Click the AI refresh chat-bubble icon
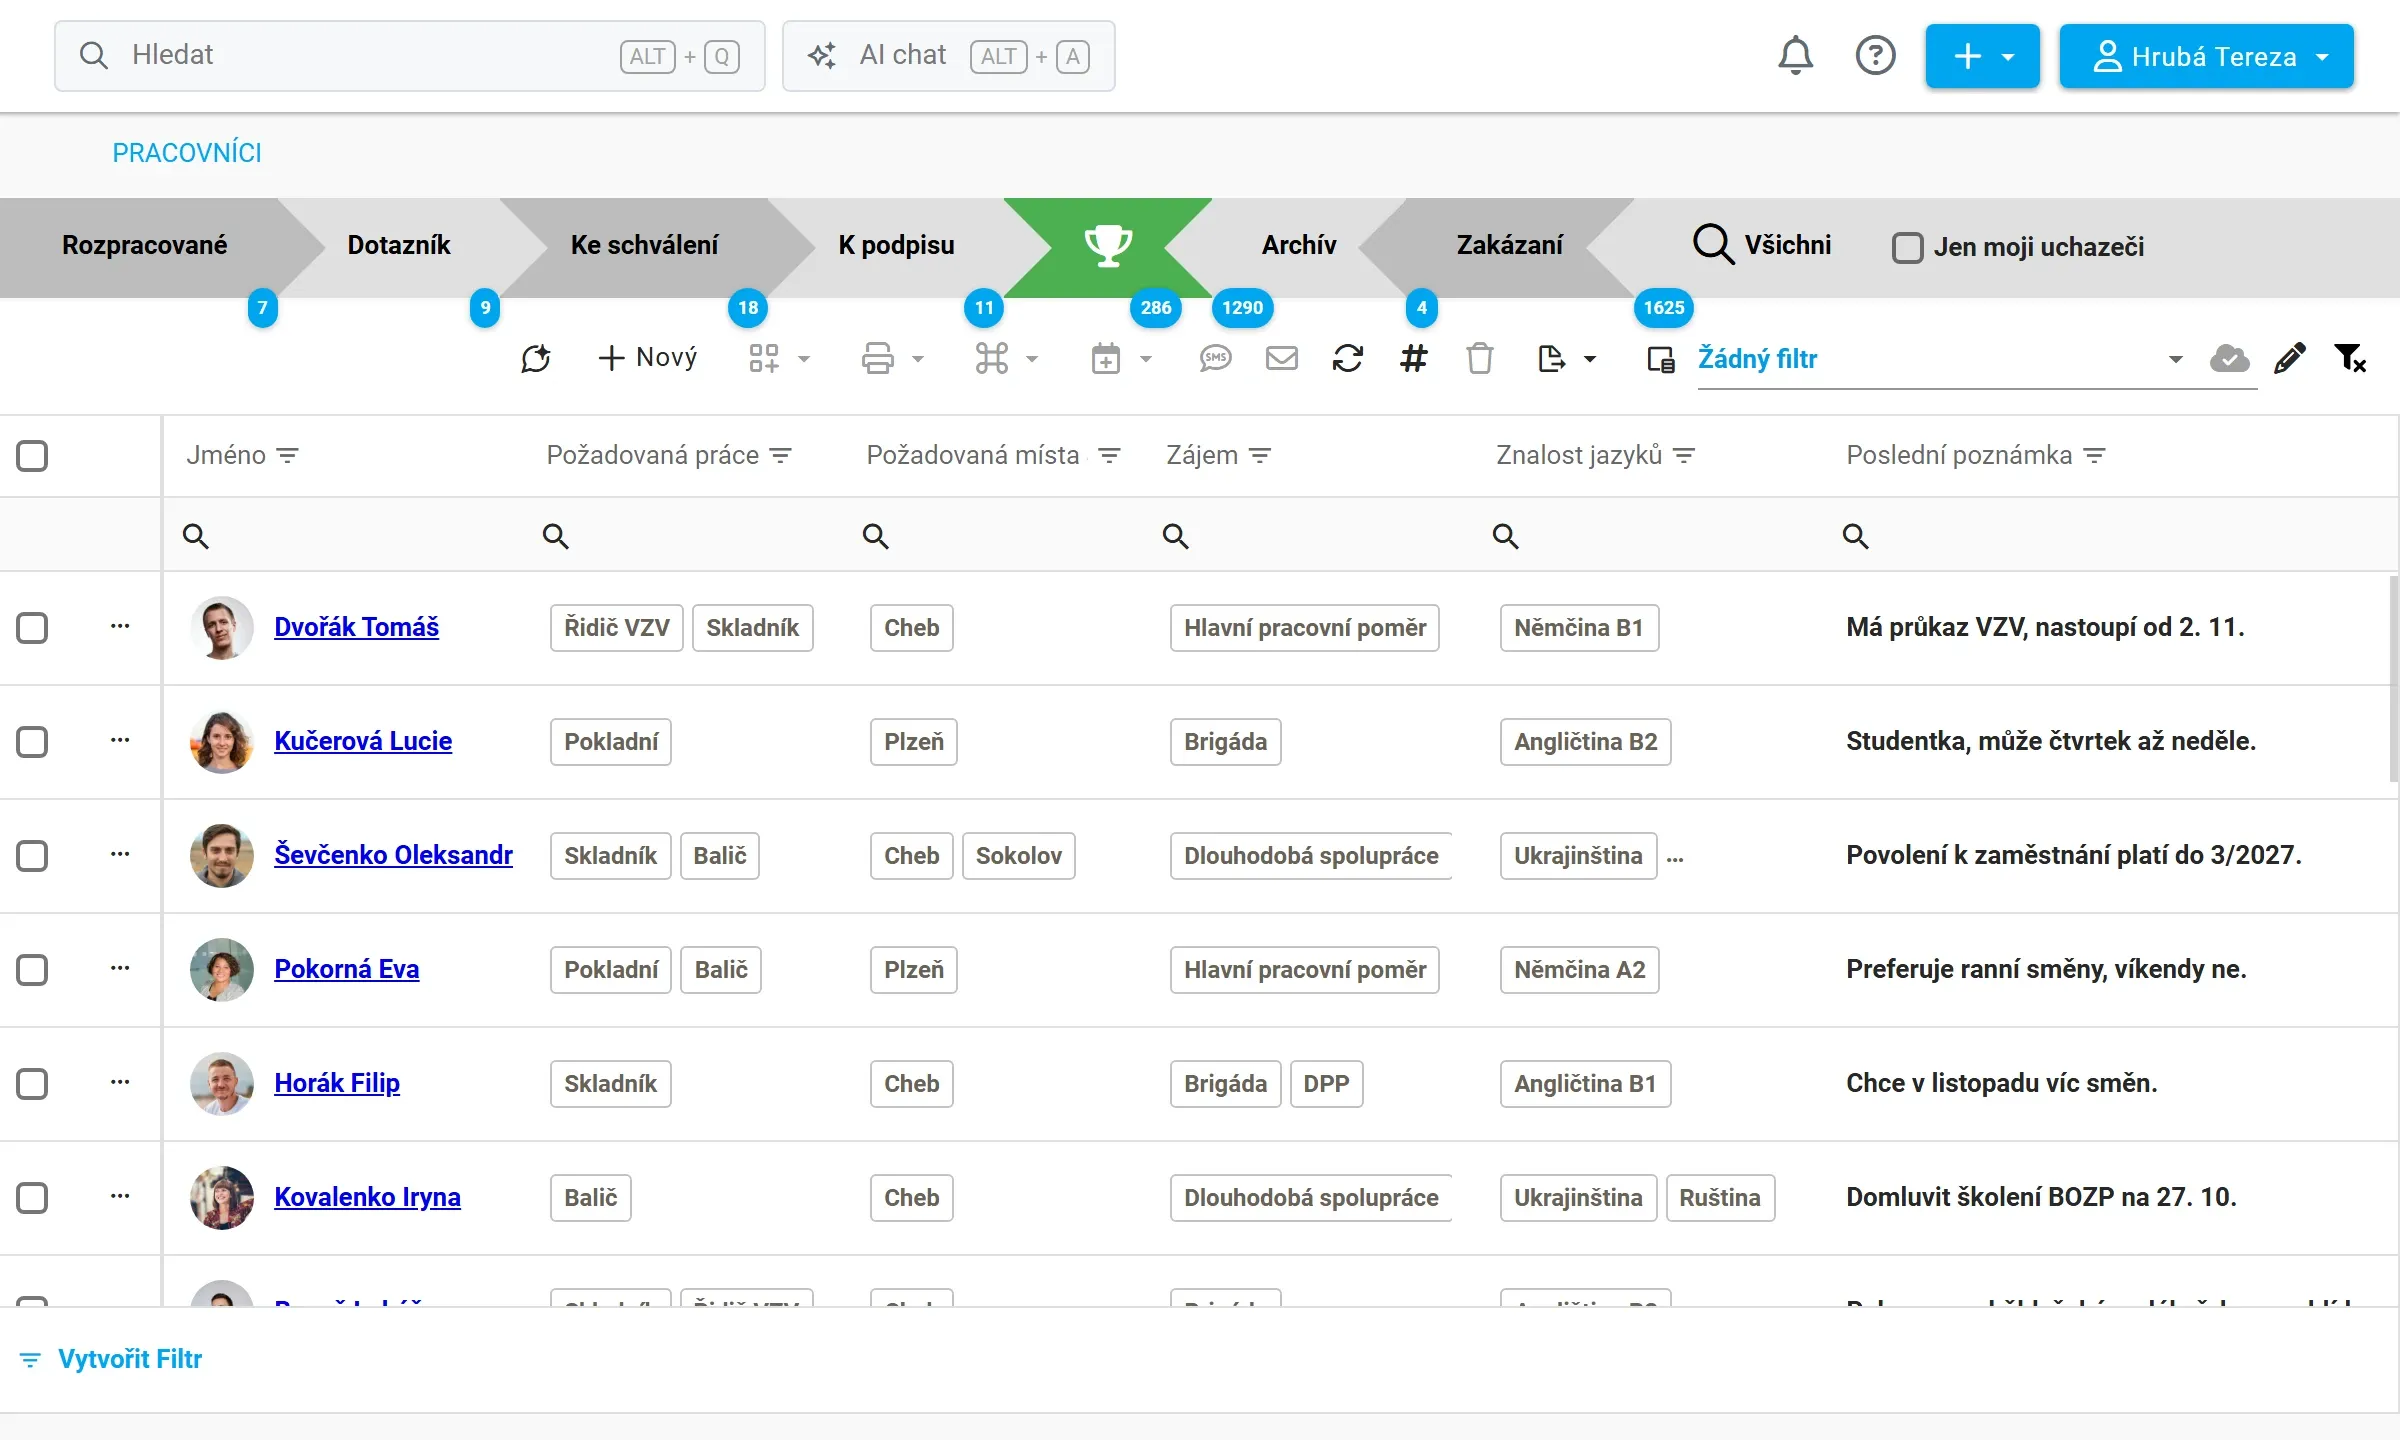Viewport: 2400px width, 1440px height. [x=536, y=358]
